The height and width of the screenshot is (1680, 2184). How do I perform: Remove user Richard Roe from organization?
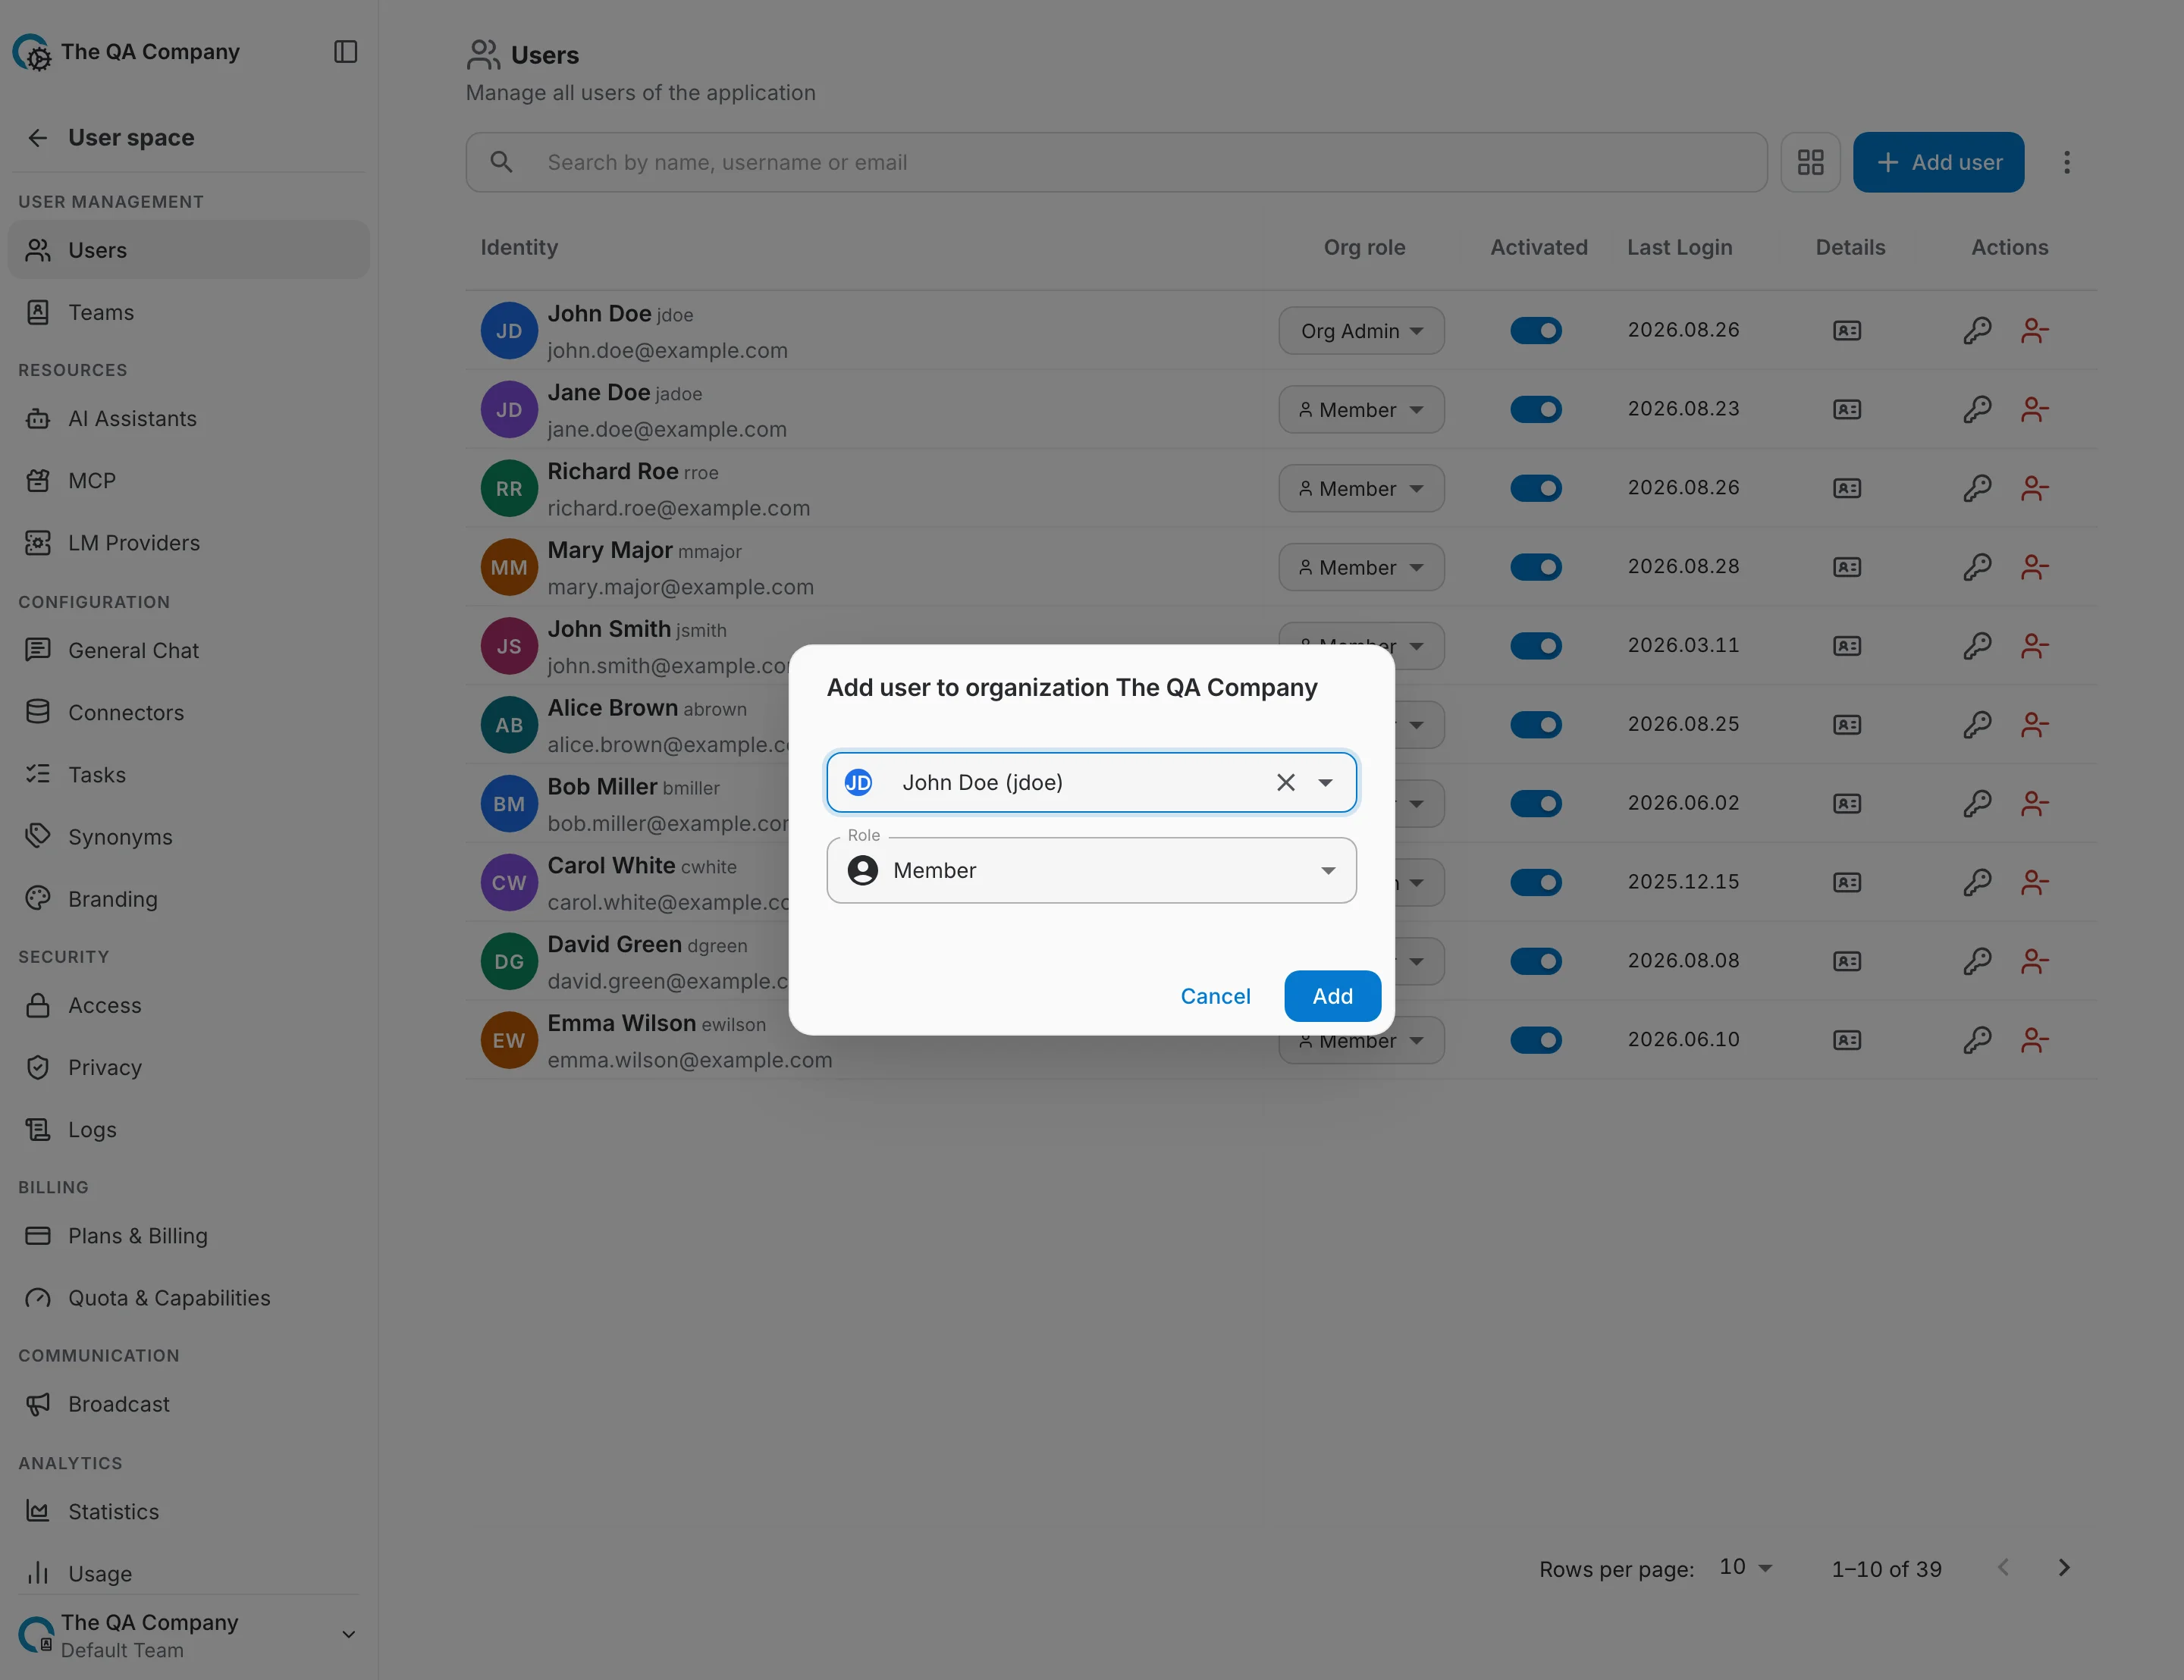pos(2034,488)
